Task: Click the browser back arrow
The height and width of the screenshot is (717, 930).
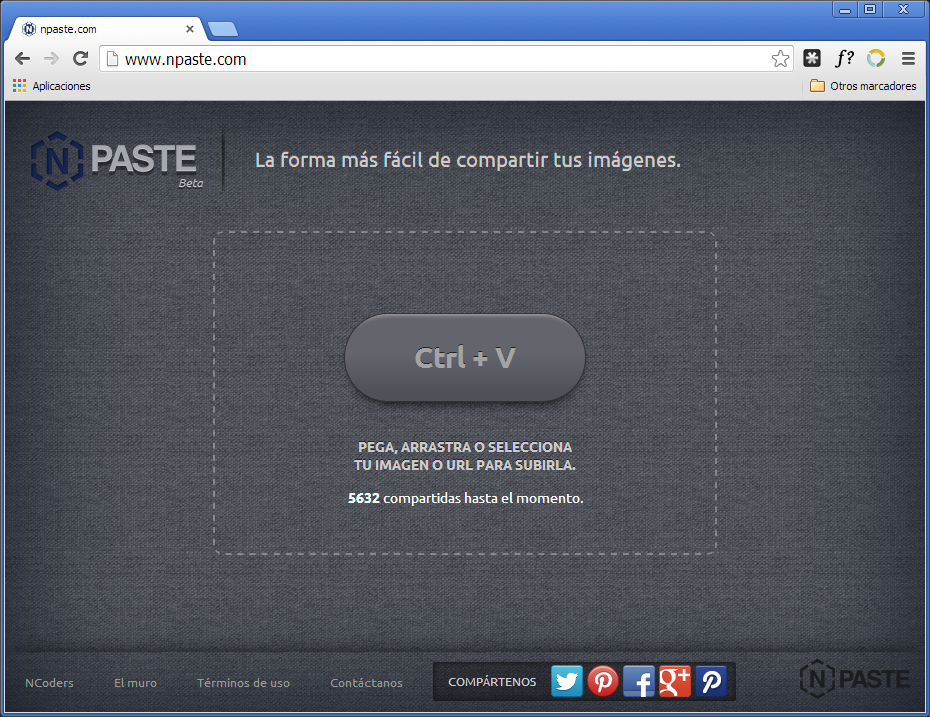Action: pos(23,59)
